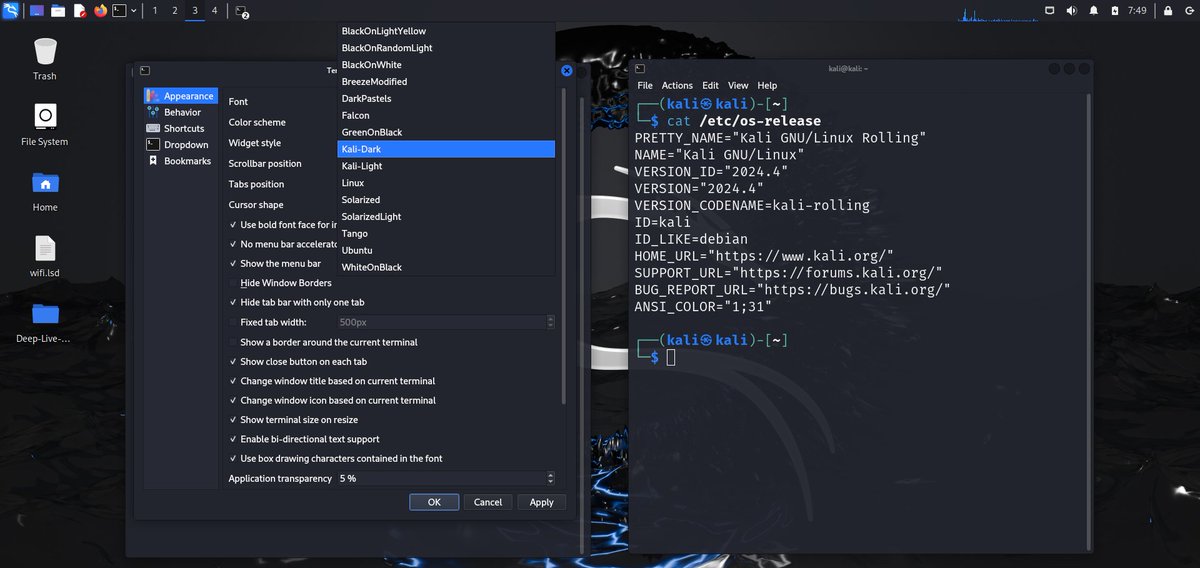Open the Kali applications menu

coord(11,10)
